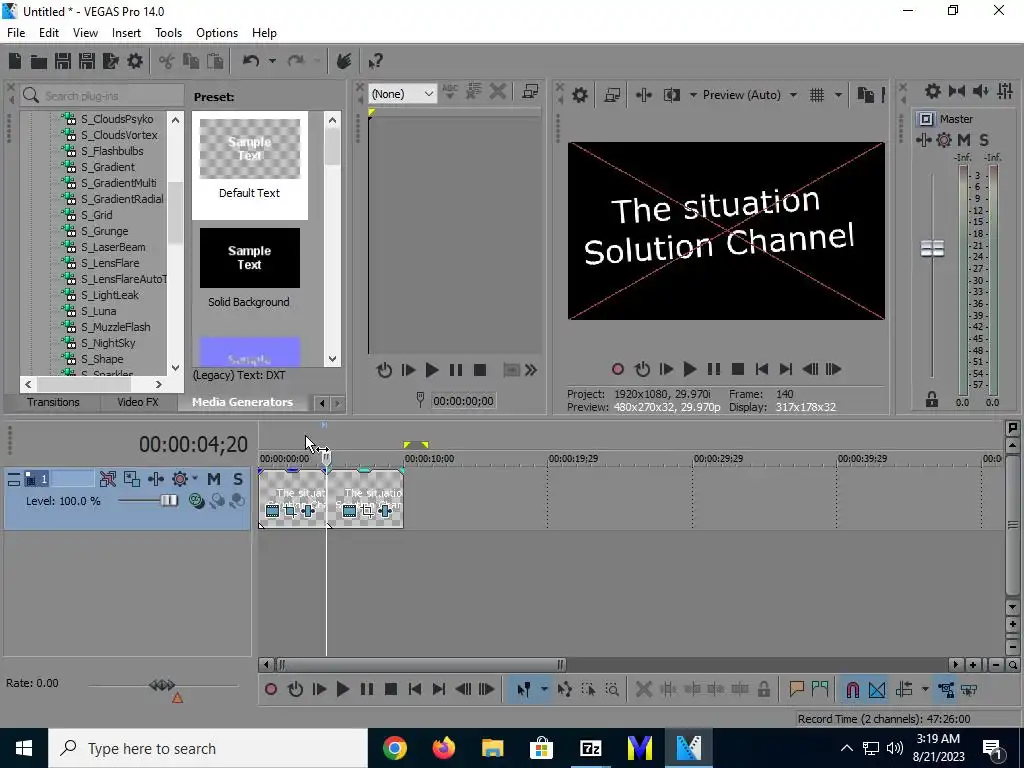Click the Cut scissors icon in toolbar
The height and width of the screenshot is (768, 1024).
pyautogui.click(x=167, y=61)
